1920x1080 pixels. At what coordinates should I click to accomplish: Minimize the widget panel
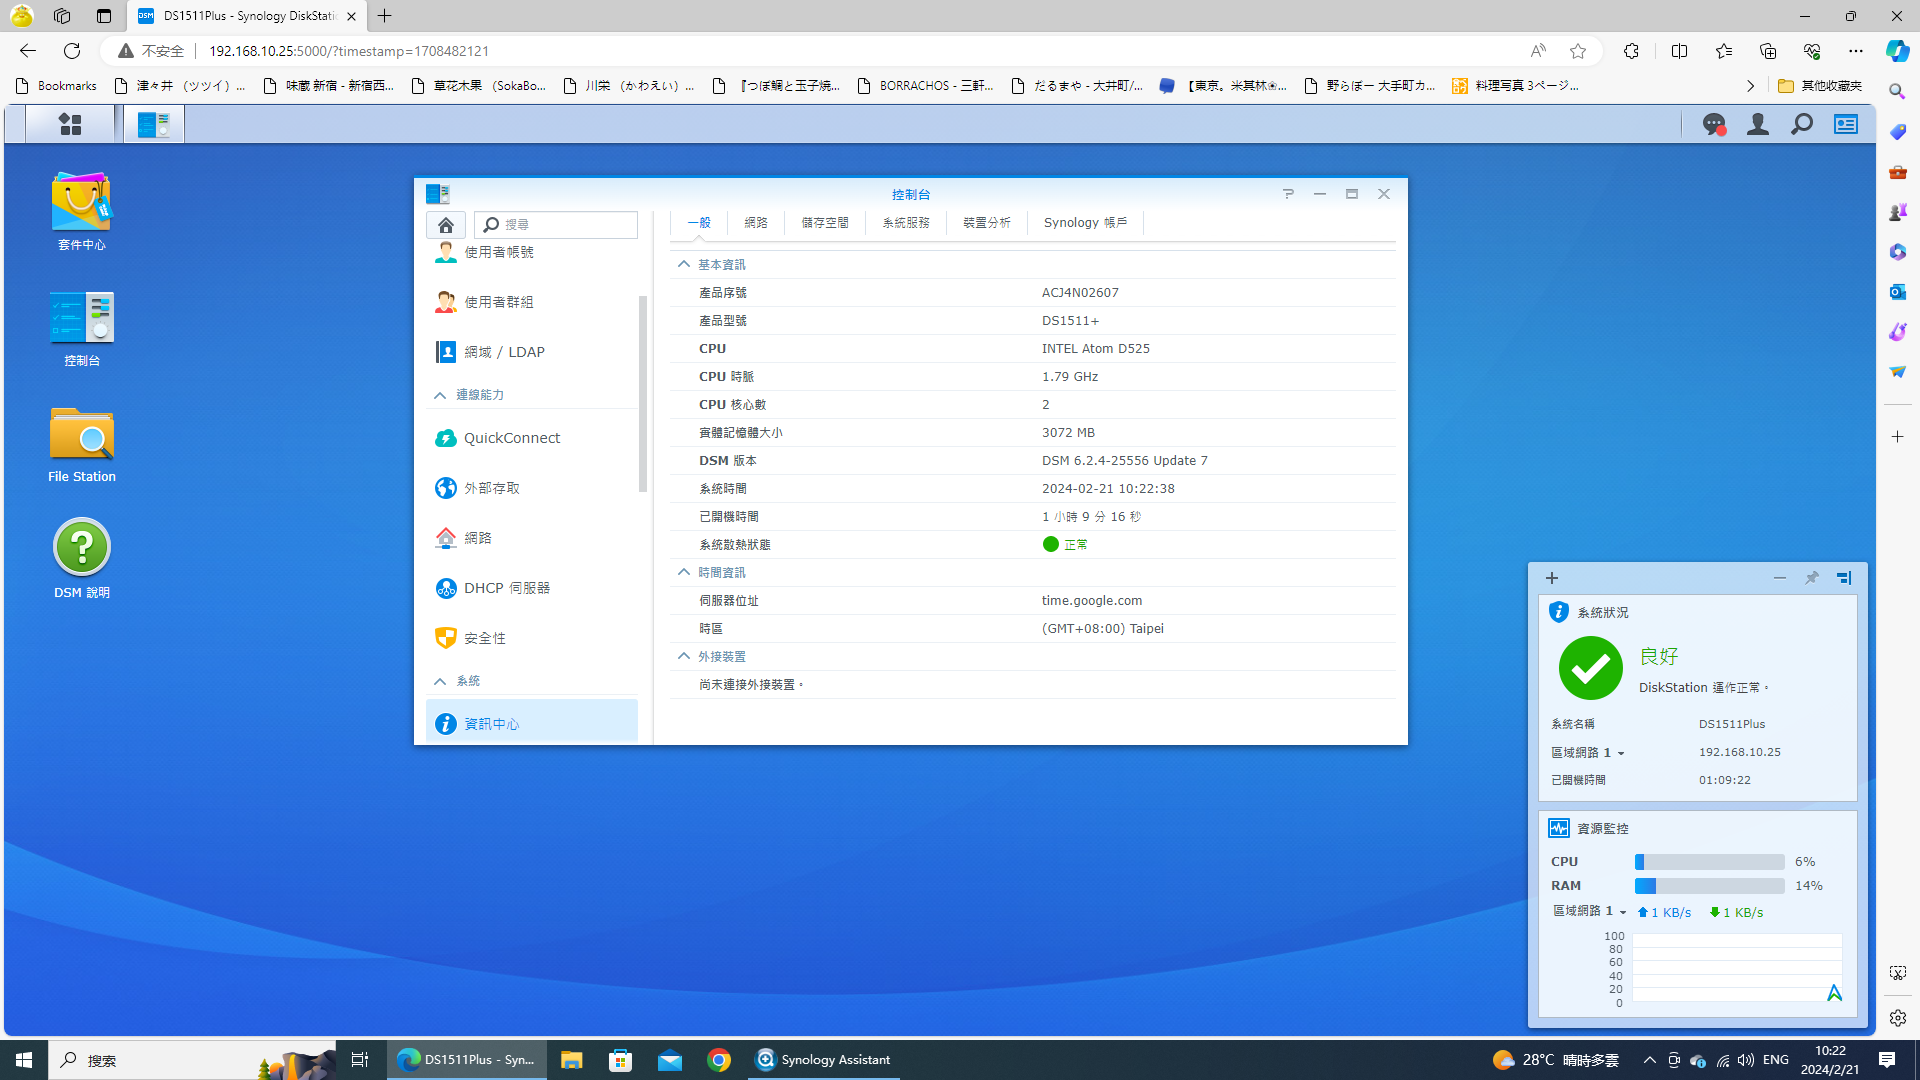pyautogui.click(x=1780, y=578)
